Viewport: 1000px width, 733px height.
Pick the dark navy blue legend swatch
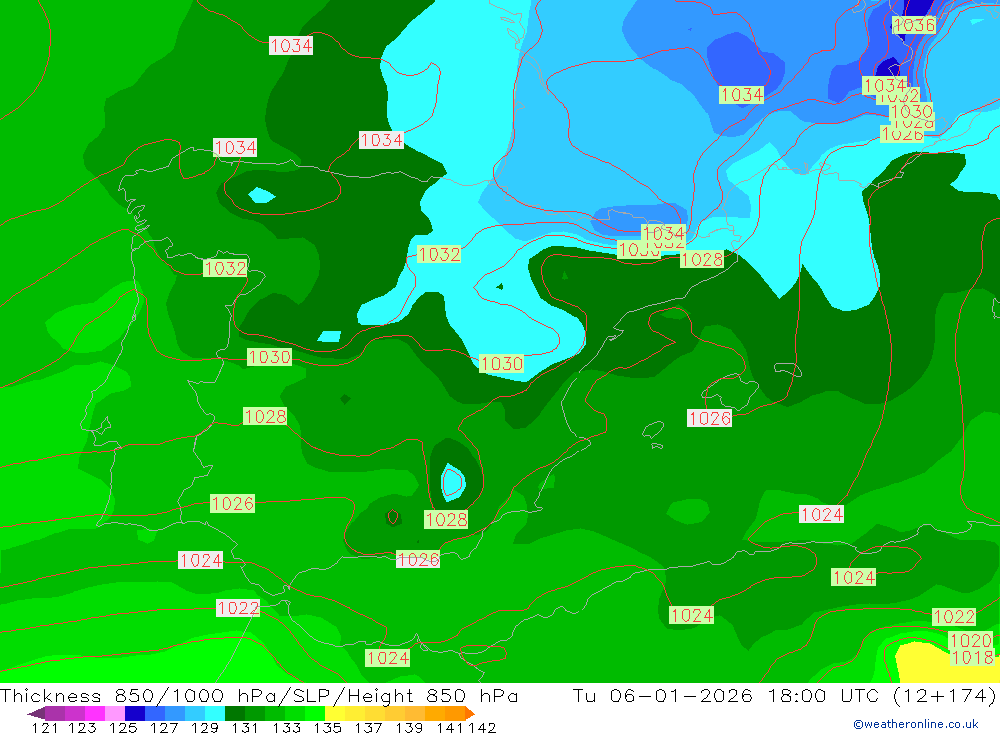click(135, 713)
